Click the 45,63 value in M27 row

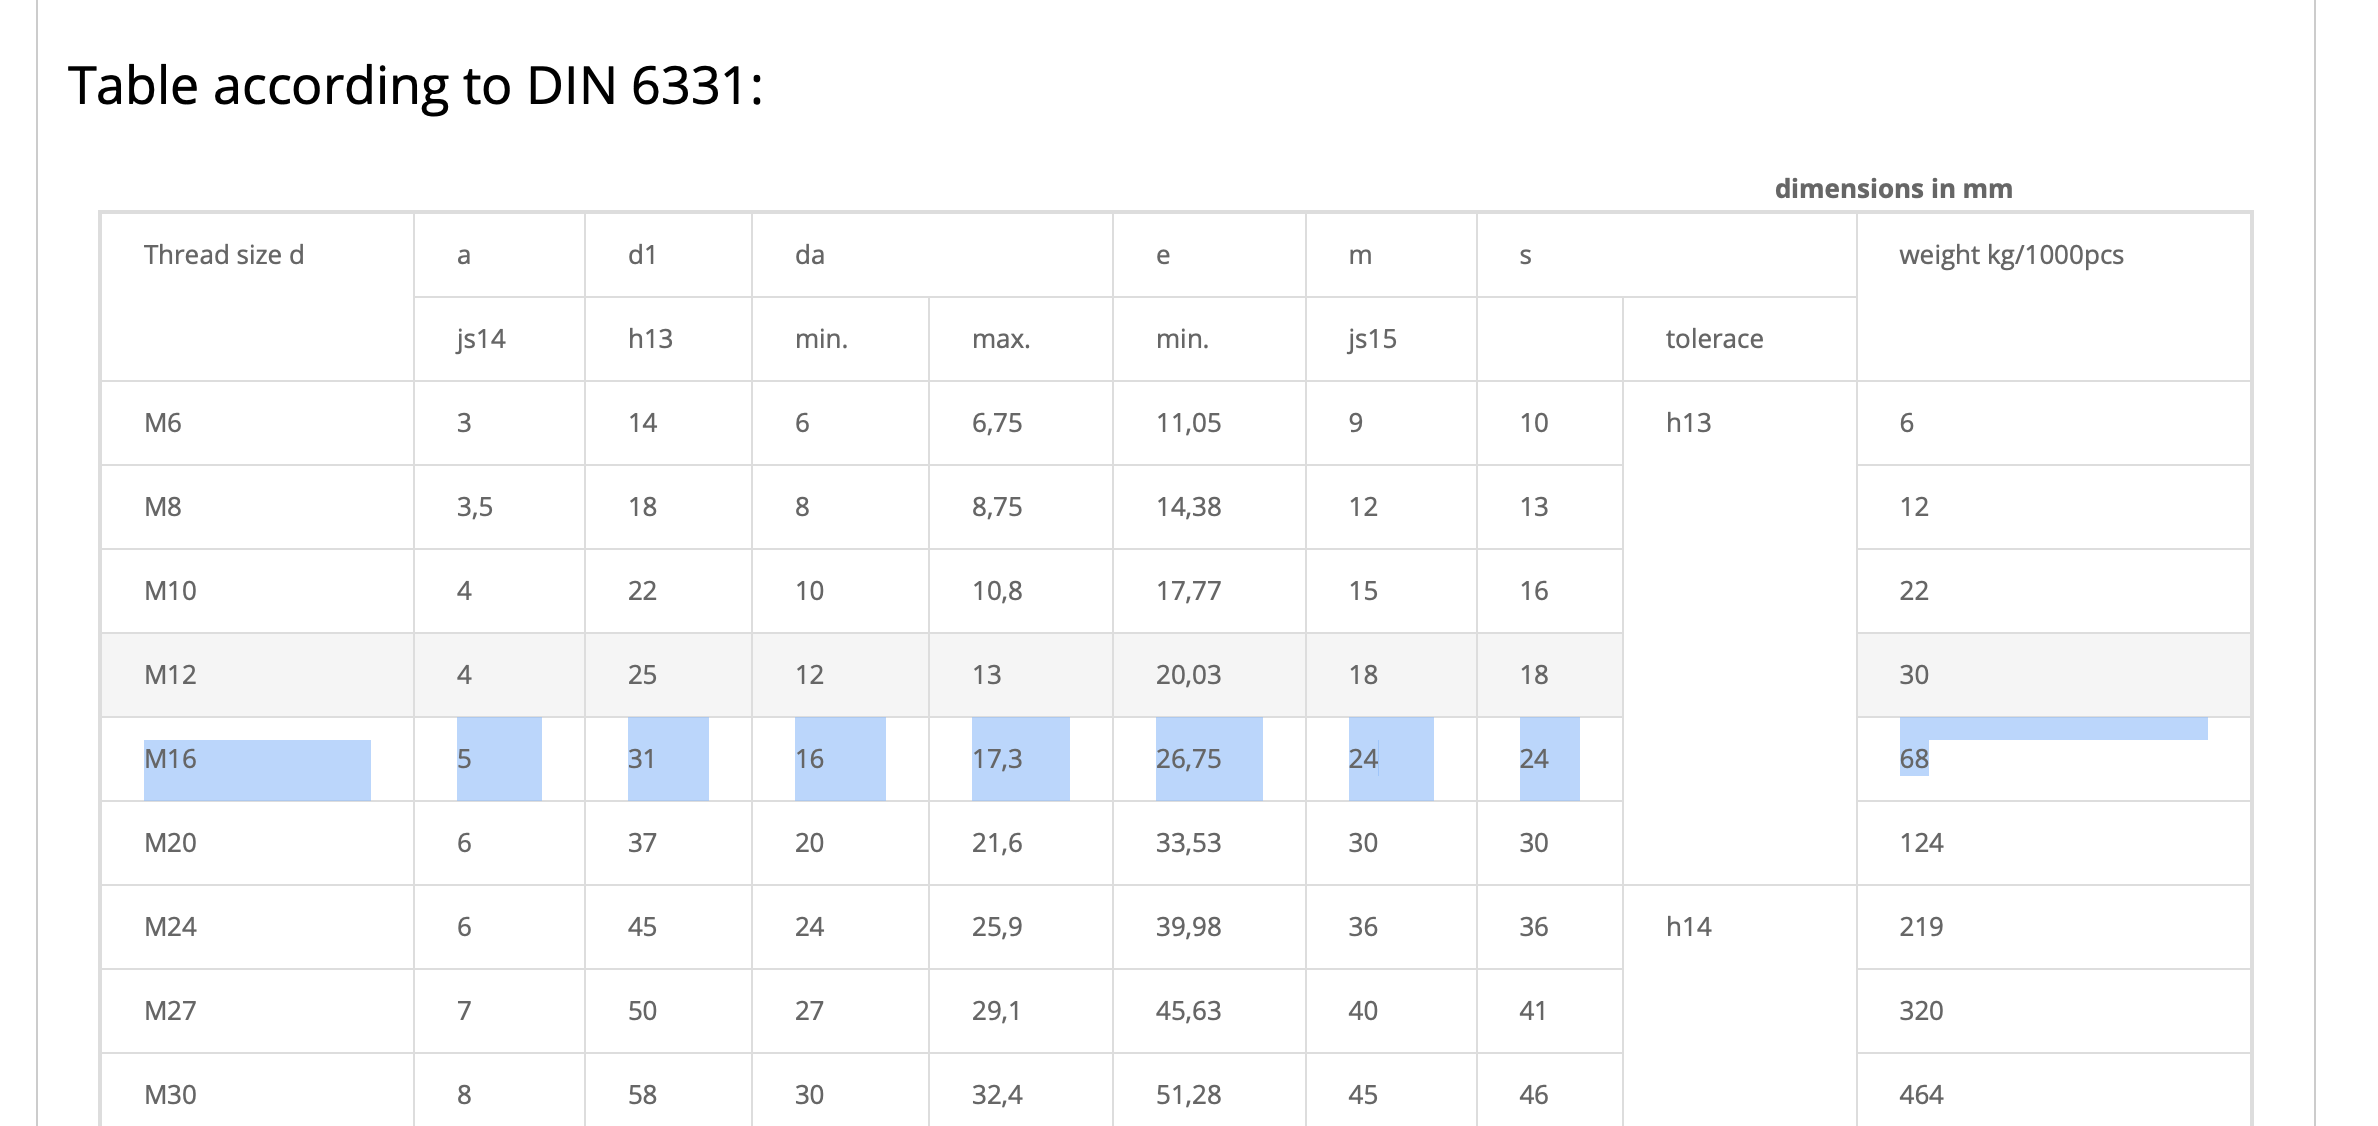click(1189, 1011)
